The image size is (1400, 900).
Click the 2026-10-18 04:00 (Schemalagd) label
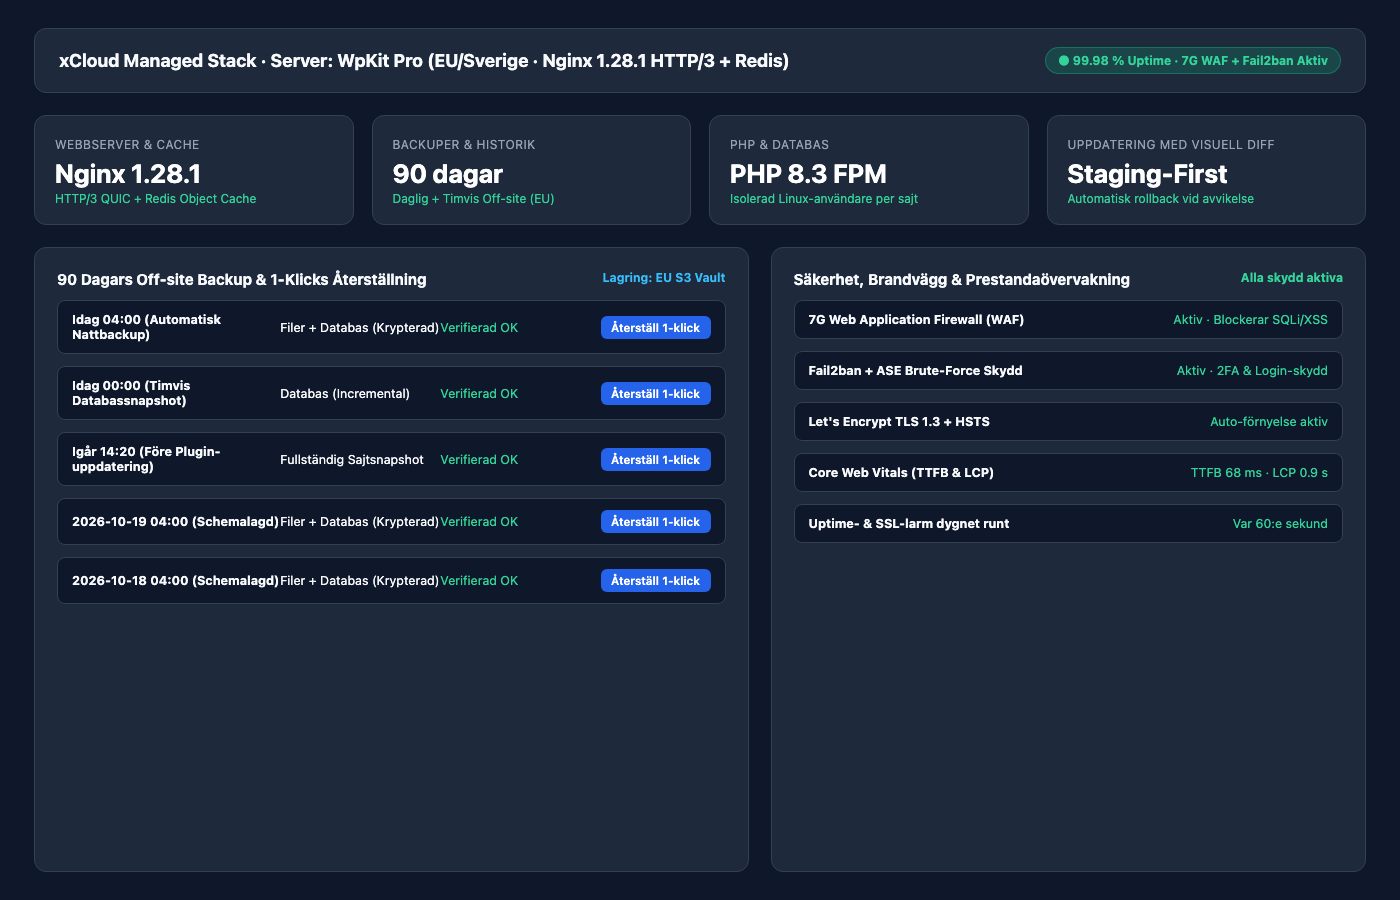coord(175,581)
